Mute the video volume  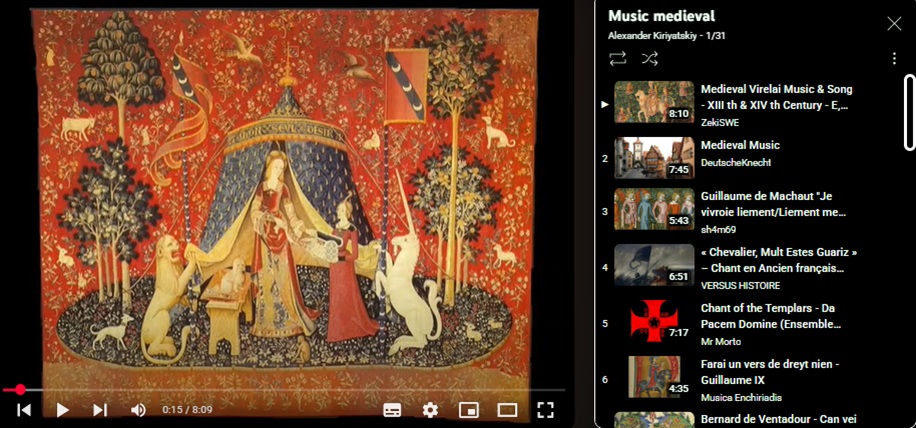point(138,409)
